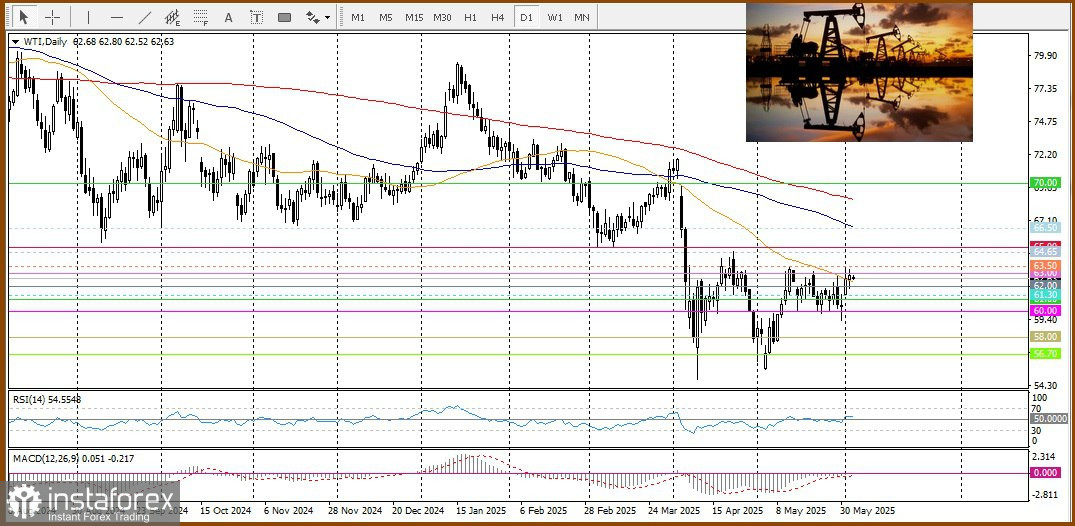Click the 15 Jan 2025 date label
The image size is (1075, 526).
[x=483, y=511]
